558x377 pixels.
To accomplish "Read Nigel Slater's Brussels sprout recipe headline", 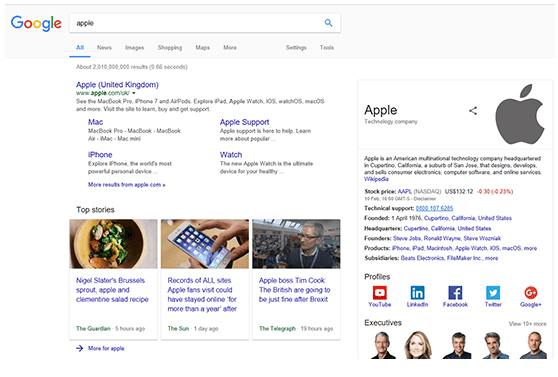I will coord(112,290).
